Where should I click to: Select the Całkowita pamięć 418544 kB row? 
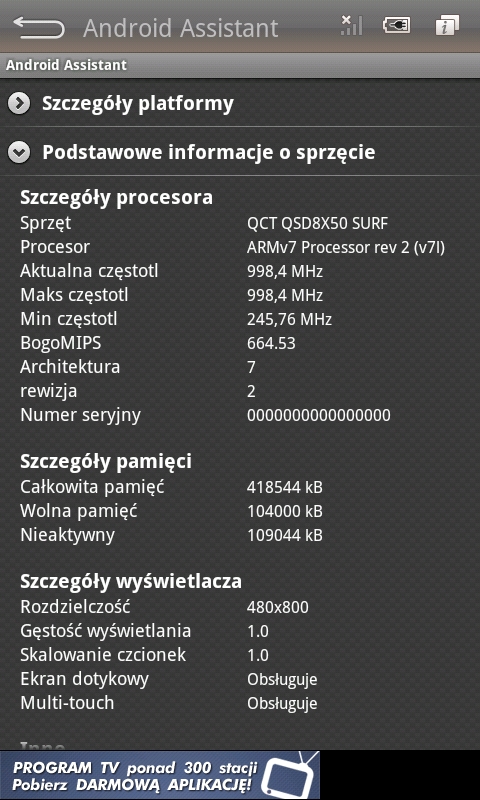(x=240, y=487)
